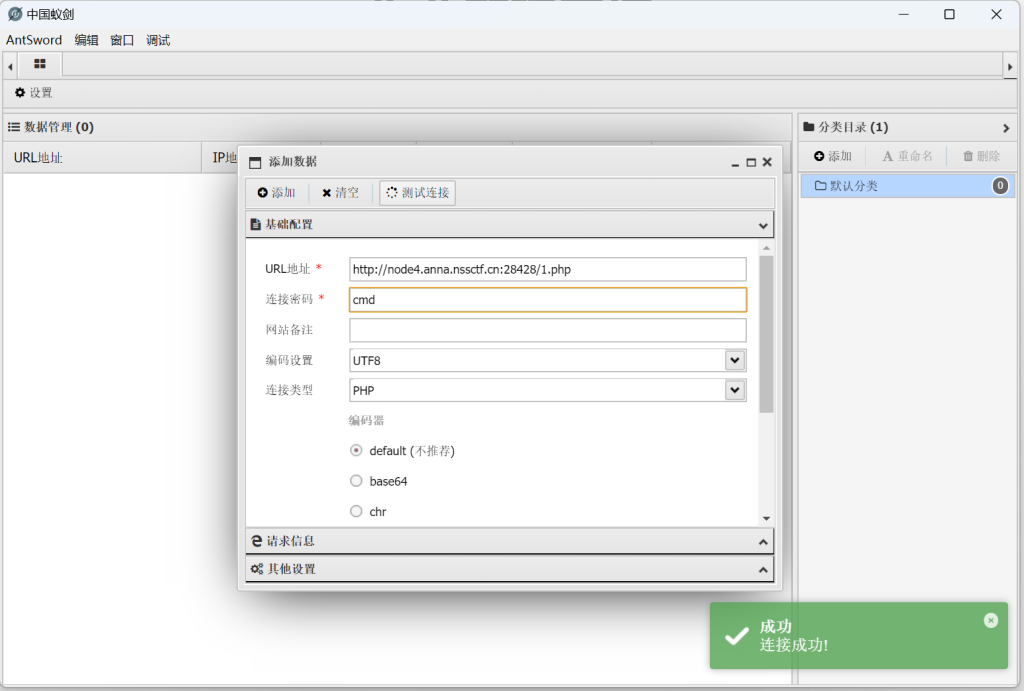Select the default encoder radio button
Viewport: 1024px width, 691px height.
point(356,451)
